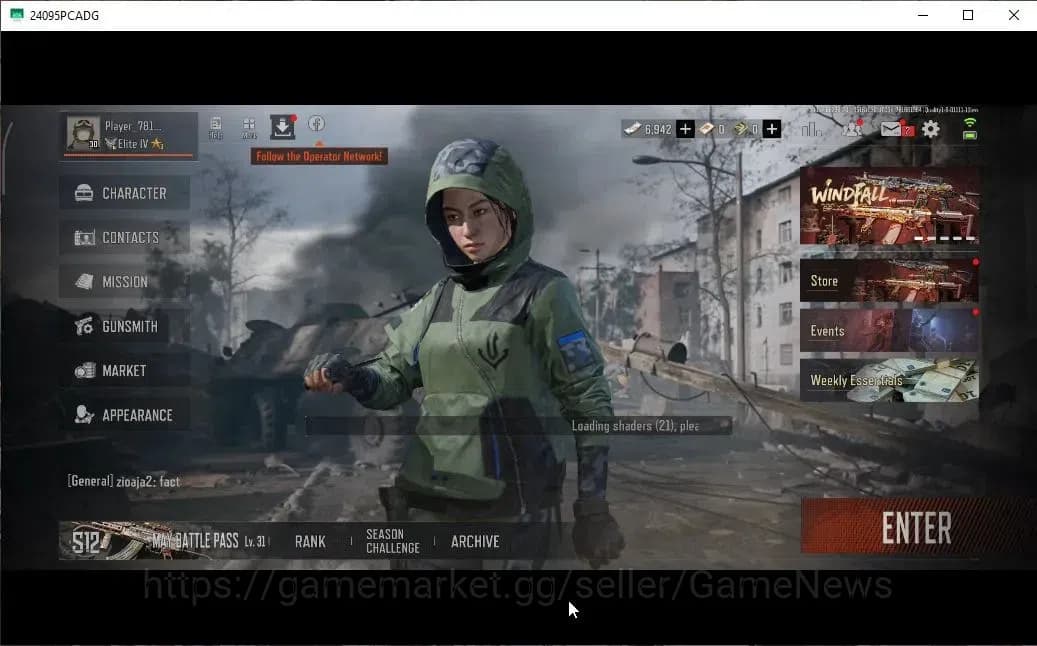Open the MARKET menu
Image resolution: width=1037 pixels, height=646 pixels.
pyautogui.click(x=124, y=370)
